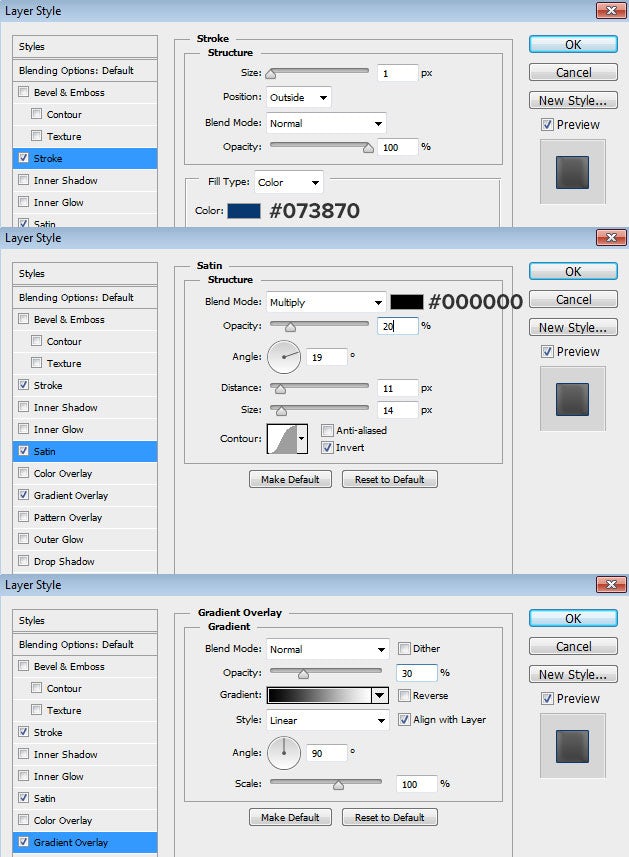
Task: Uncheck Align with Layer
Action: tap(404, 719)
